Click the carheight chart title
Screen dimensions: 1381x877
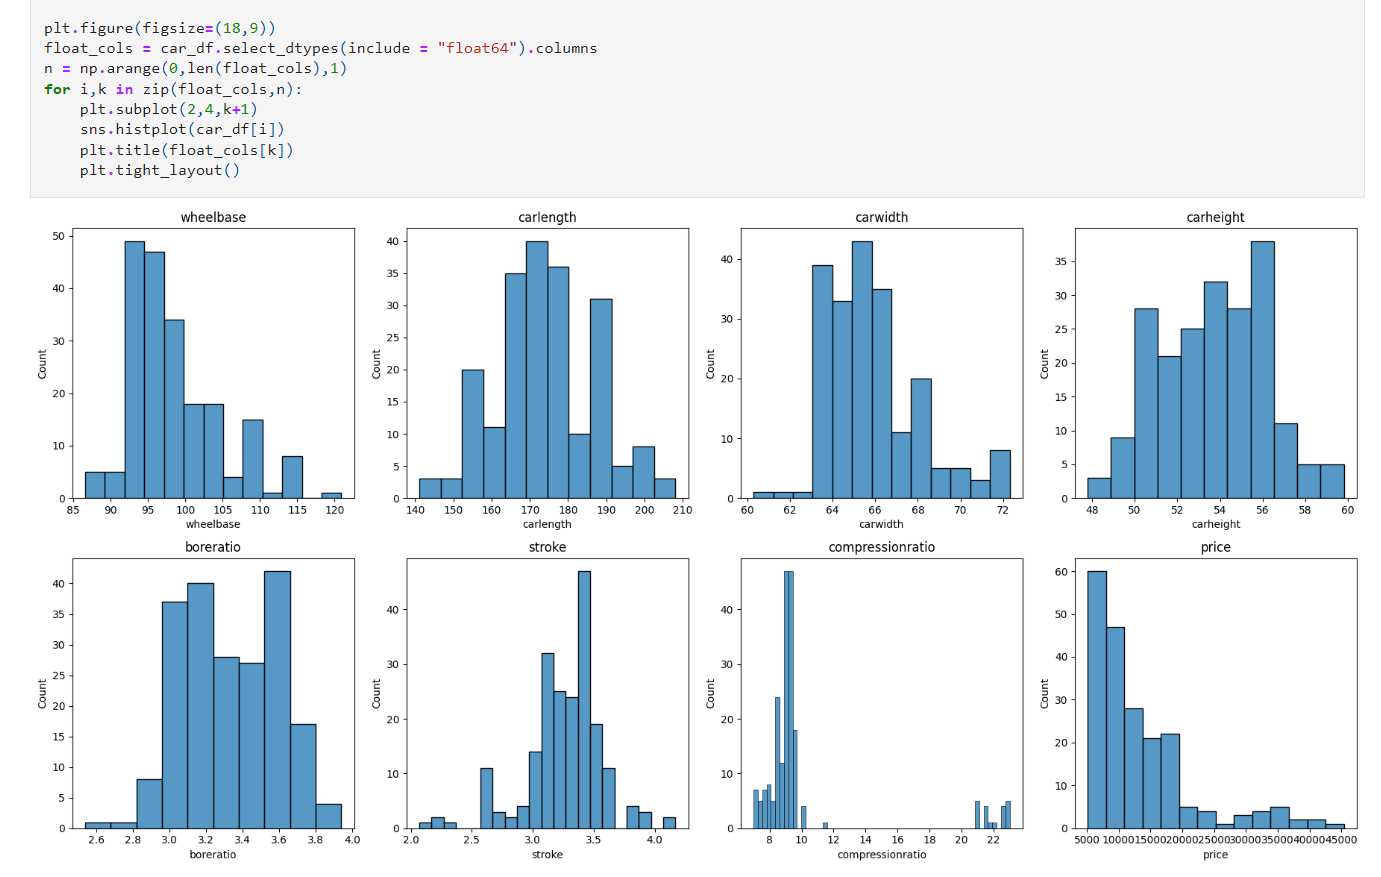pyautogui.click(x=1215, y=217)
